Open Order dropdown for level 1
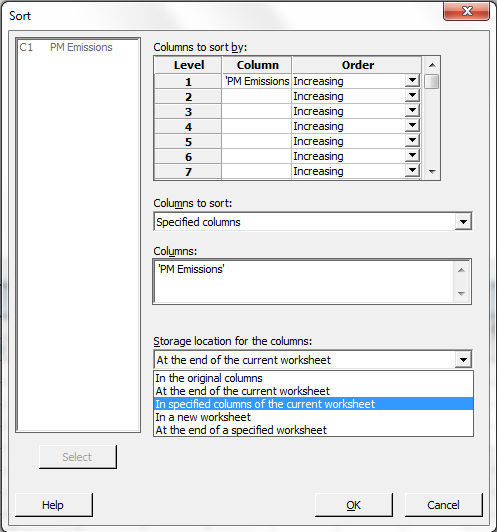The width and height of the screenshot is (497, 532). [x=412, y=81]
